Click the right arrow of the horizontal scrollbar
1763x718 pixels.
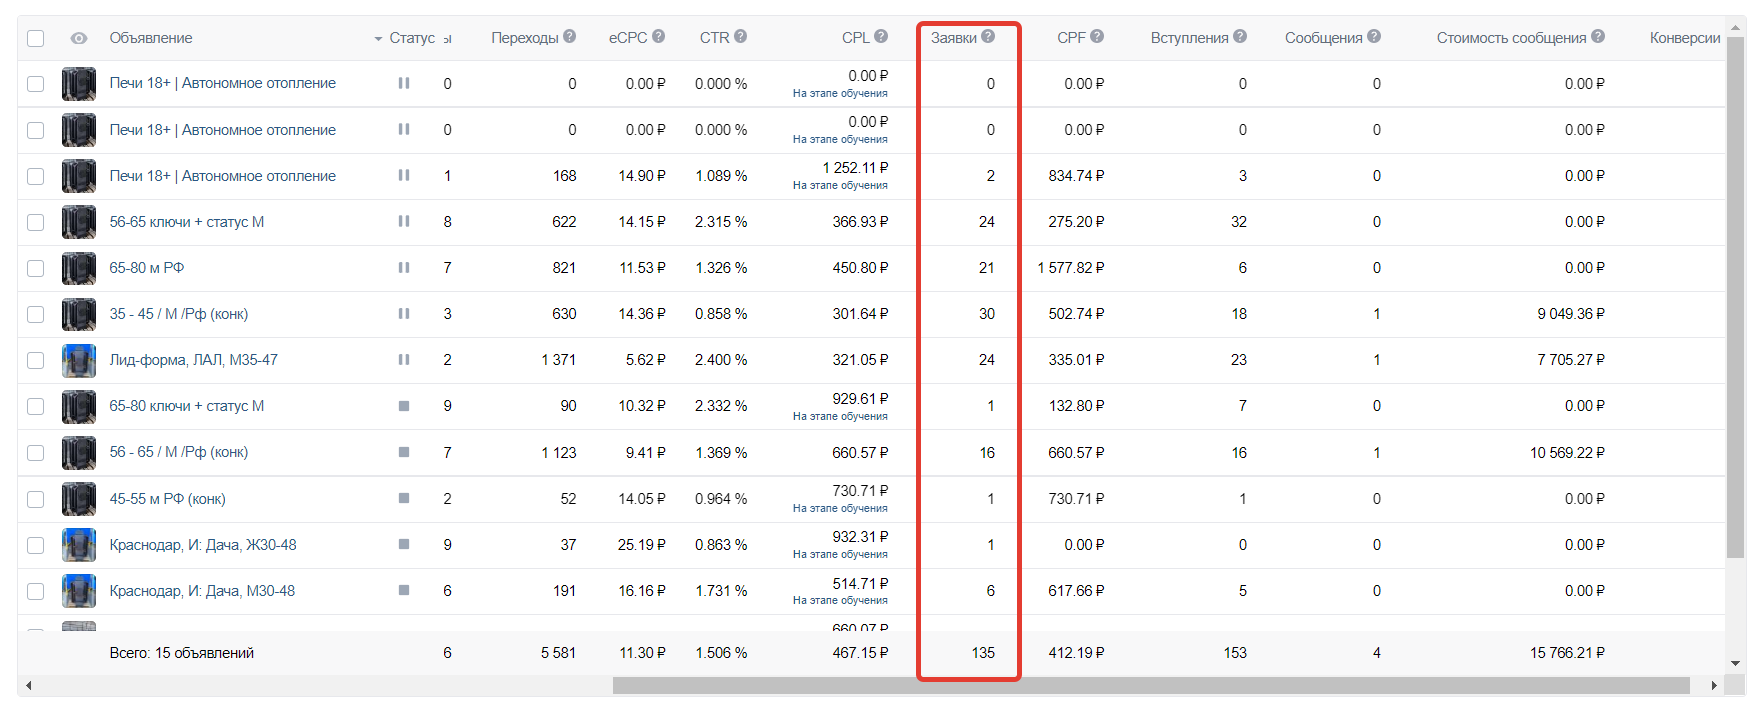pos(1714,685)
